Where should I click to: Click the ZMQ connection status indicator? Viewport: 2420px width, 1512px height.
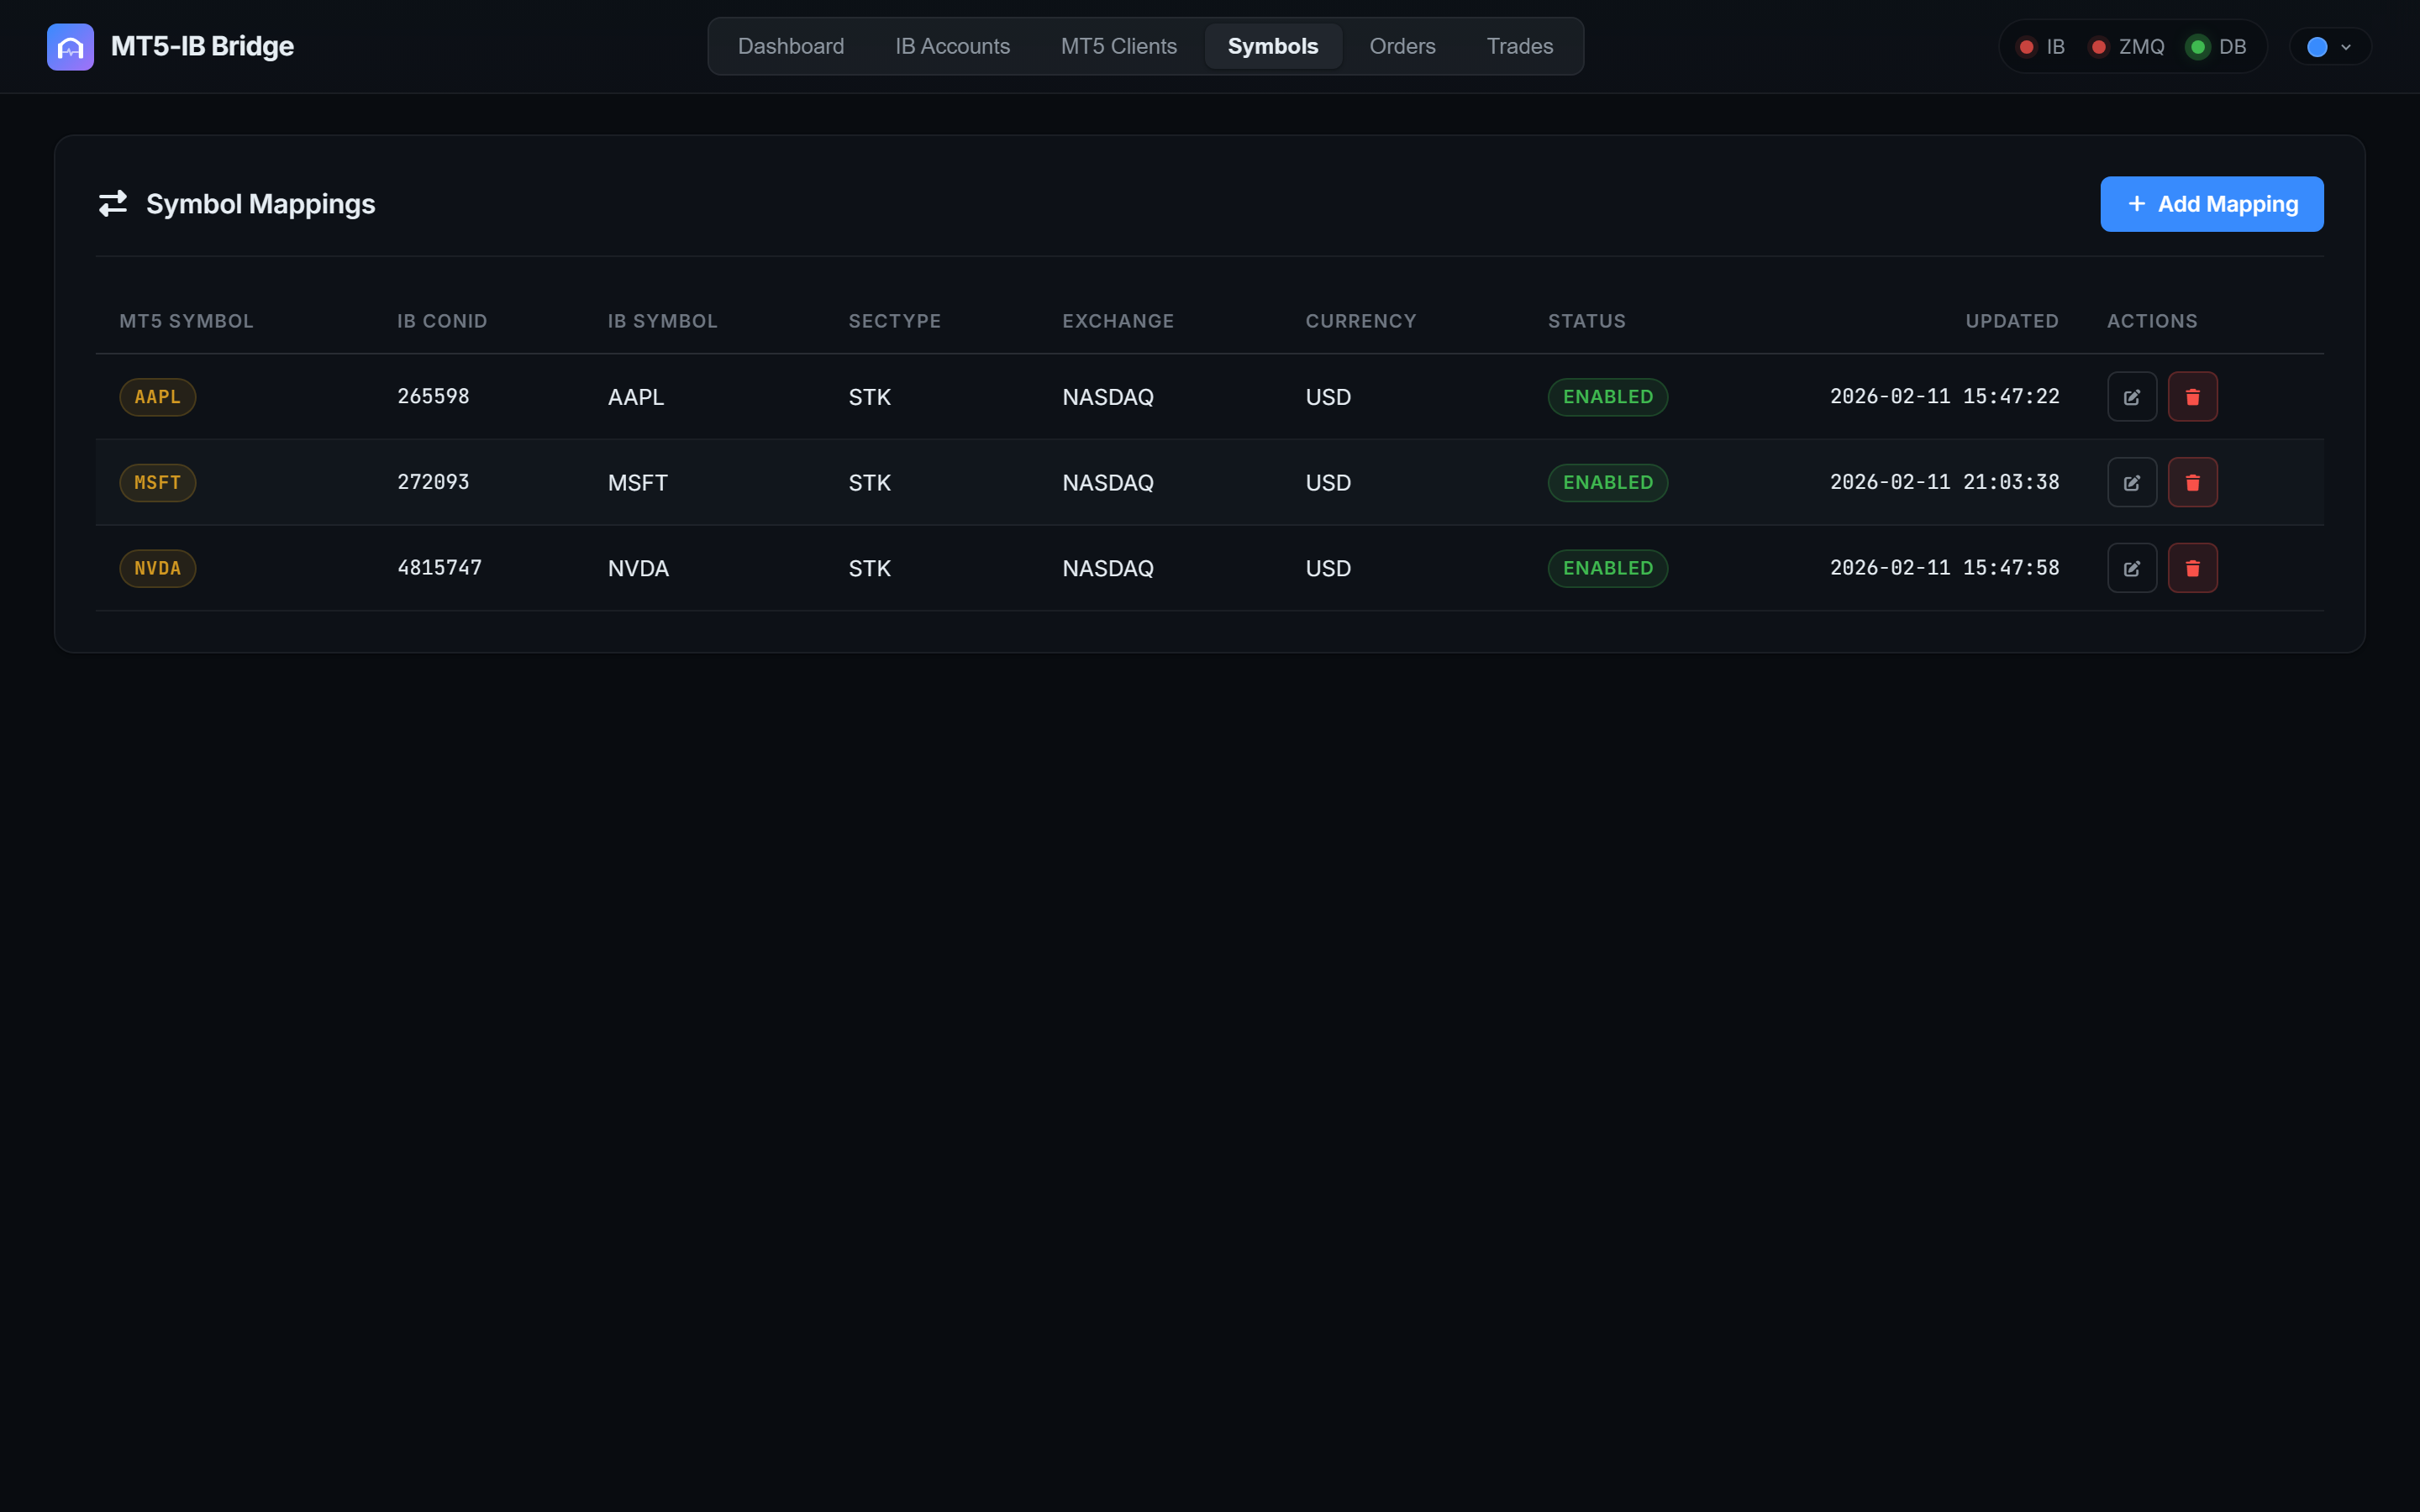coord(2127,47)
